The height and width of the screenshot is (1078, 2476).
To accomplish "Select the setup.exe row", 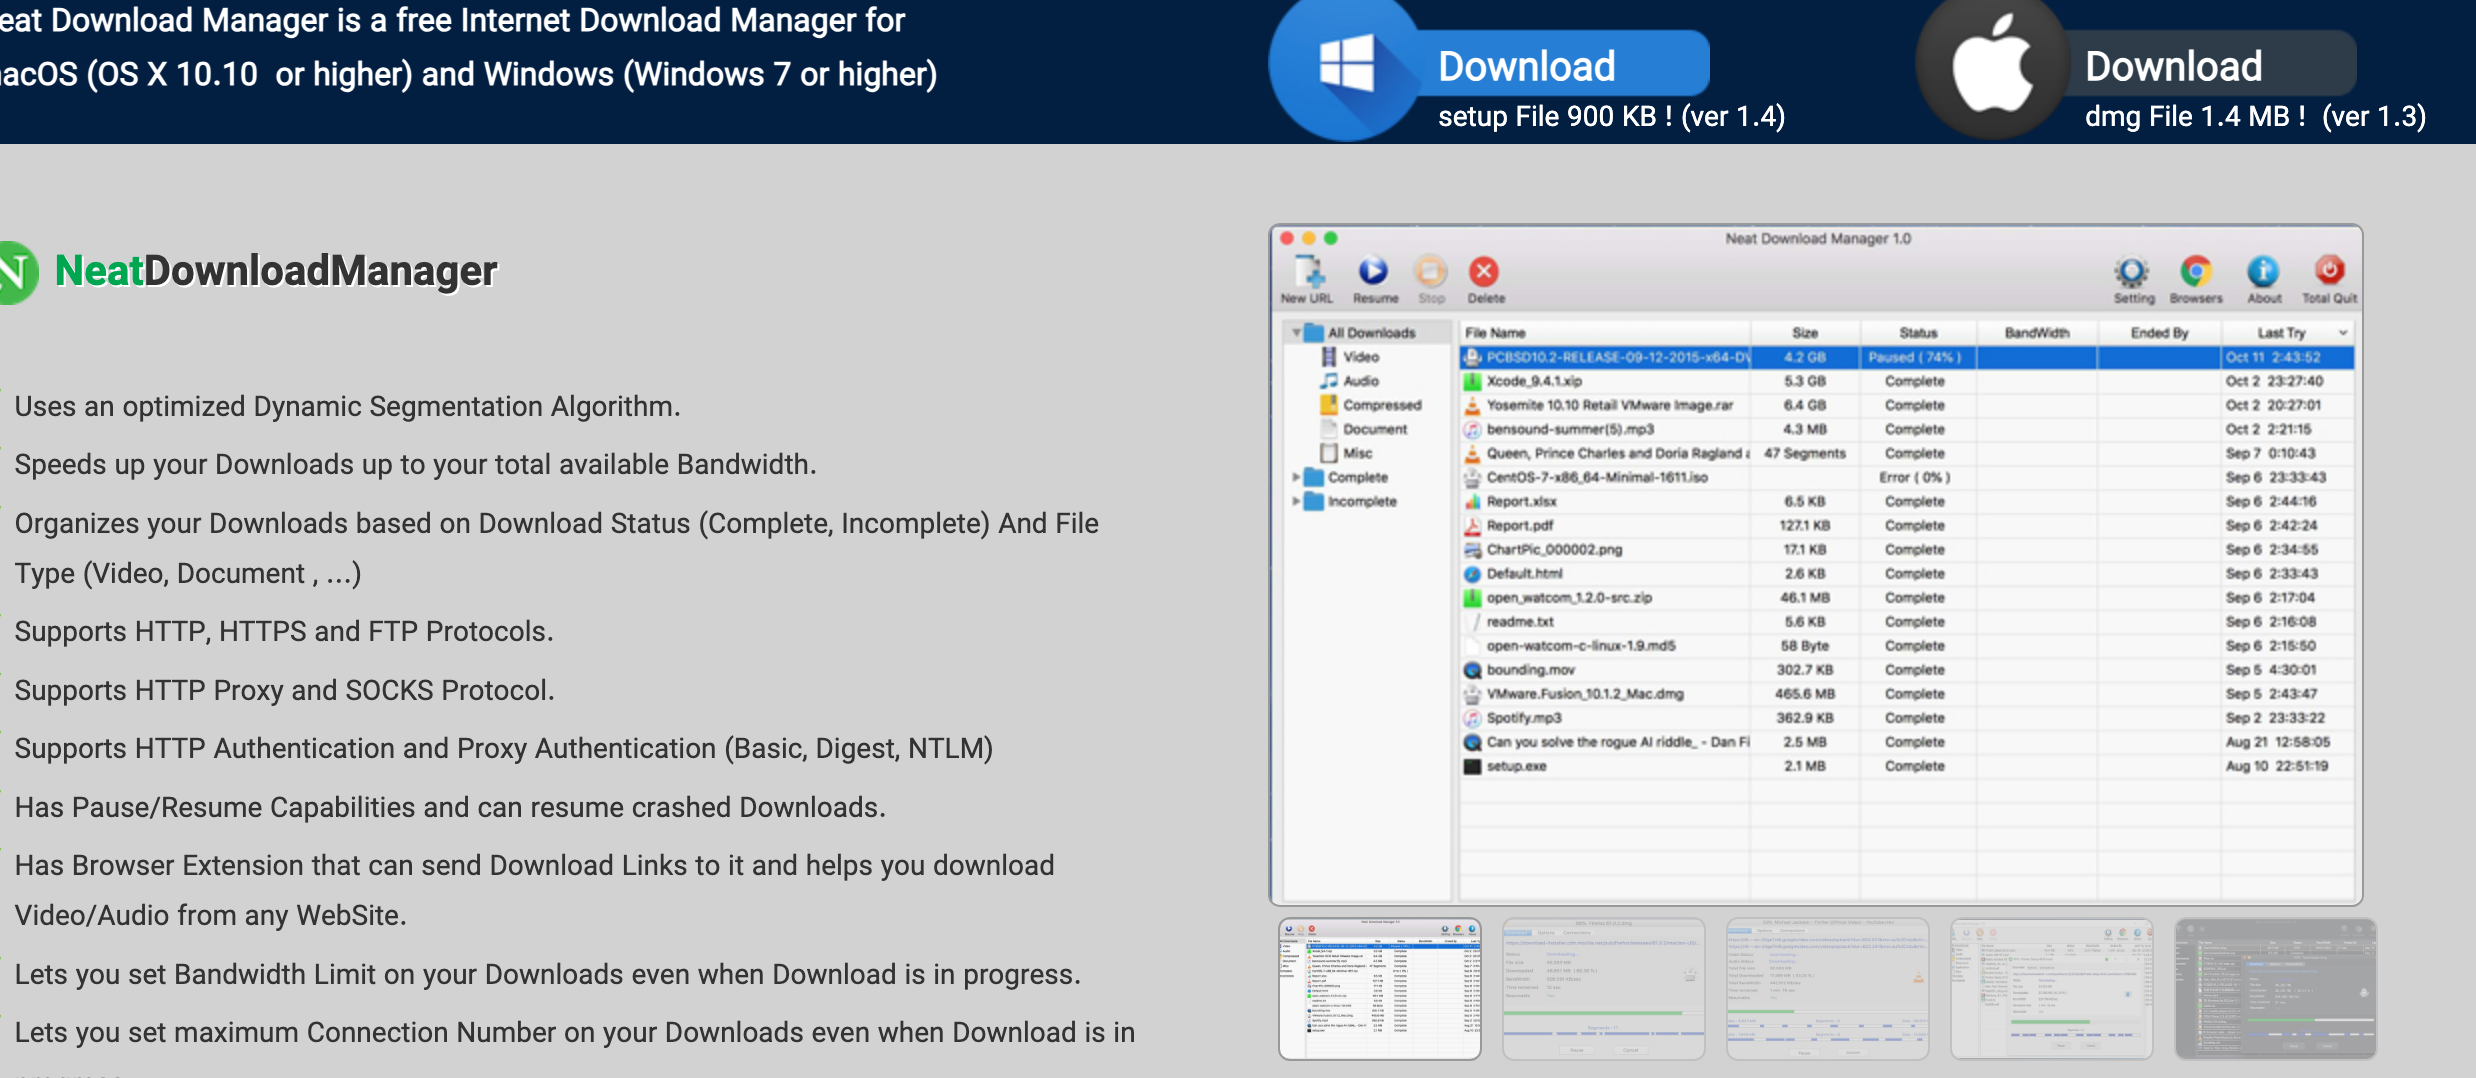I will pyautogui.click(x=1907, y=766).
